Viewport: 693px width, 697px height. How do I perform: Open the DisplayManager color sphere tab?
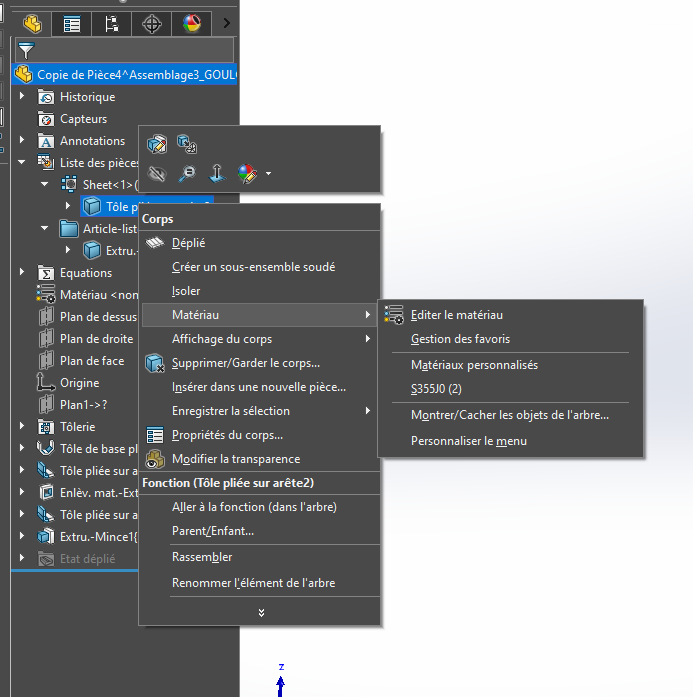191,23
